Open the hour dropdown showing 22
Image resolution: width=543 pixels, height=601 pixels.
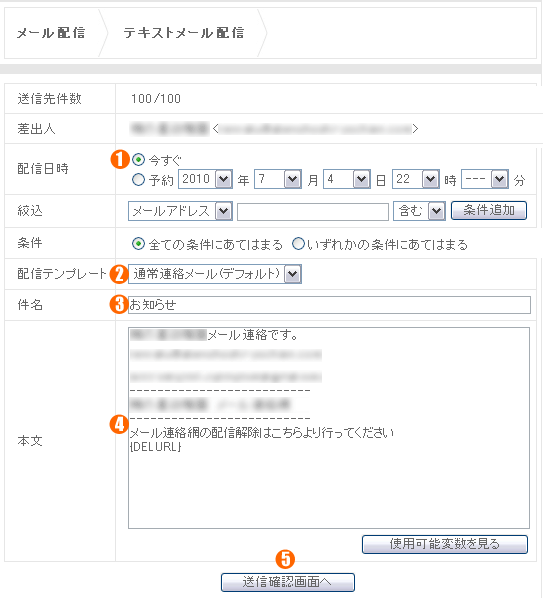click(x=416, y=179)
